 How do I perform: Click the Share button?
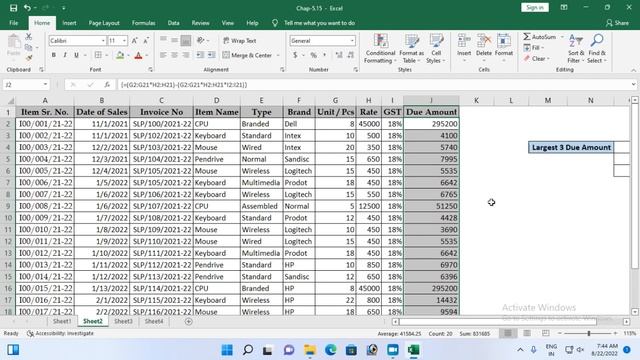617,23
